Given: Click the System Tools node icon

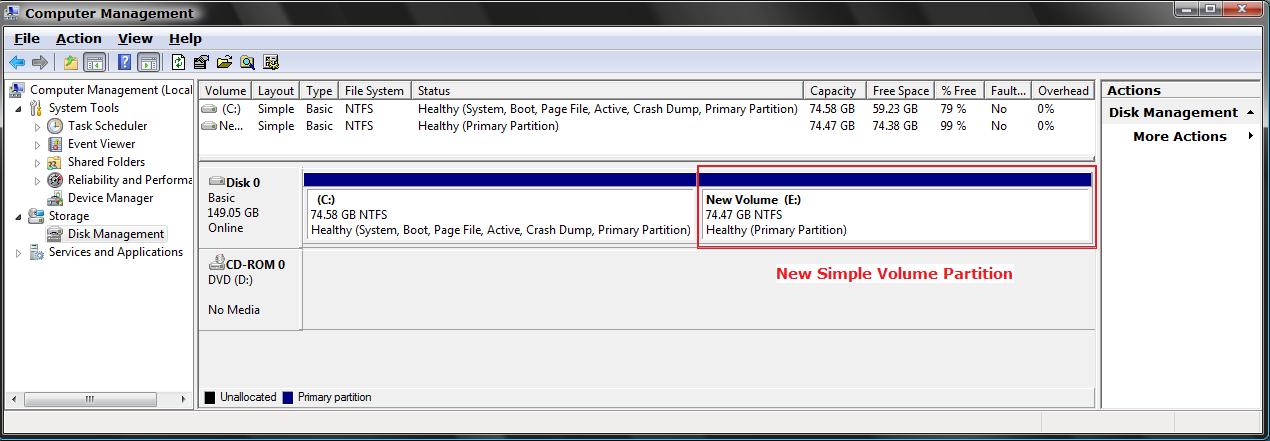Looking at the screenshot, I should pos(37,108).
